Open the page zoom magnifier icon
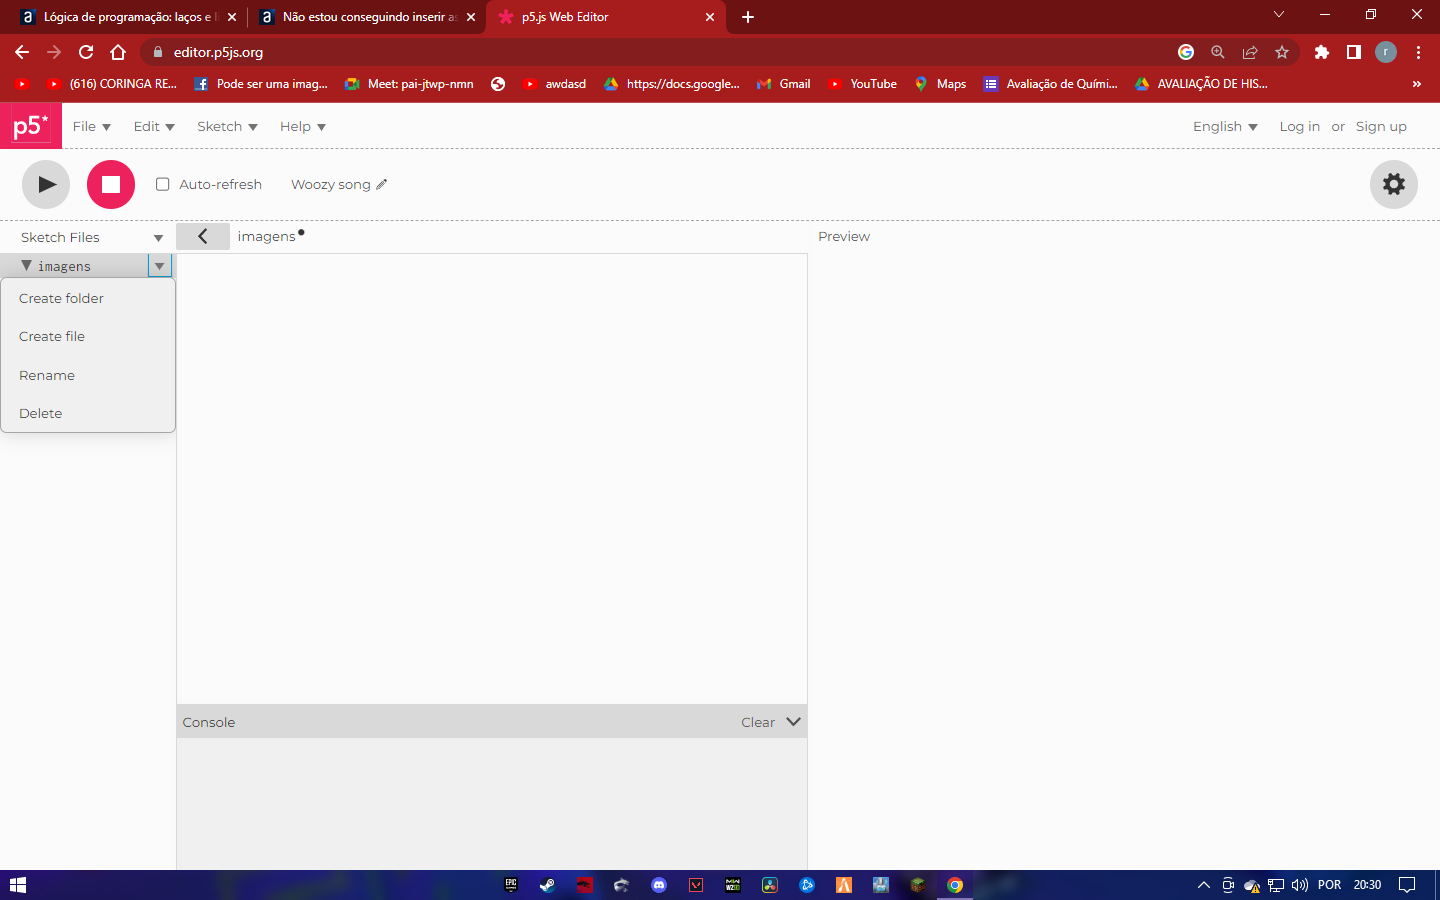Screen dimensions: 1440x900 click(1218, 52)
